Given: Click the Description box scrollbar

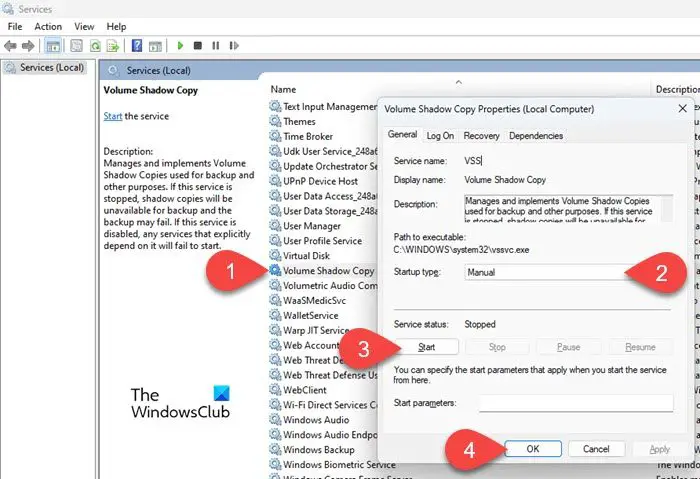Looking at the screenshot, I should tap(667, 208).
